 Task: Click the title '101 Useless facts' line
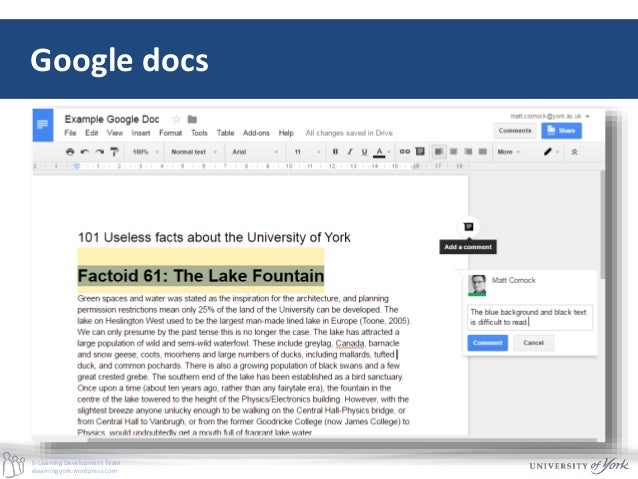pos(214,237)
